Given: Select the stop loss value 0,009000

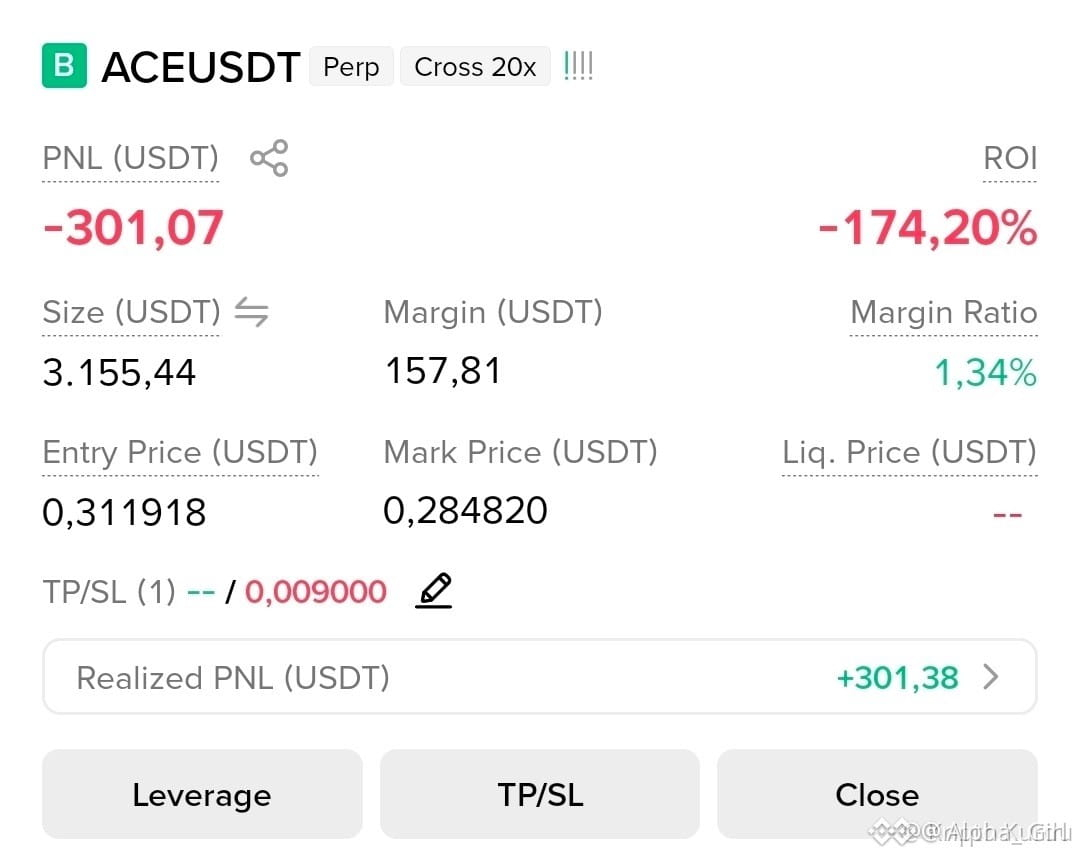Looking at the screenshot, I should point(315,592).
